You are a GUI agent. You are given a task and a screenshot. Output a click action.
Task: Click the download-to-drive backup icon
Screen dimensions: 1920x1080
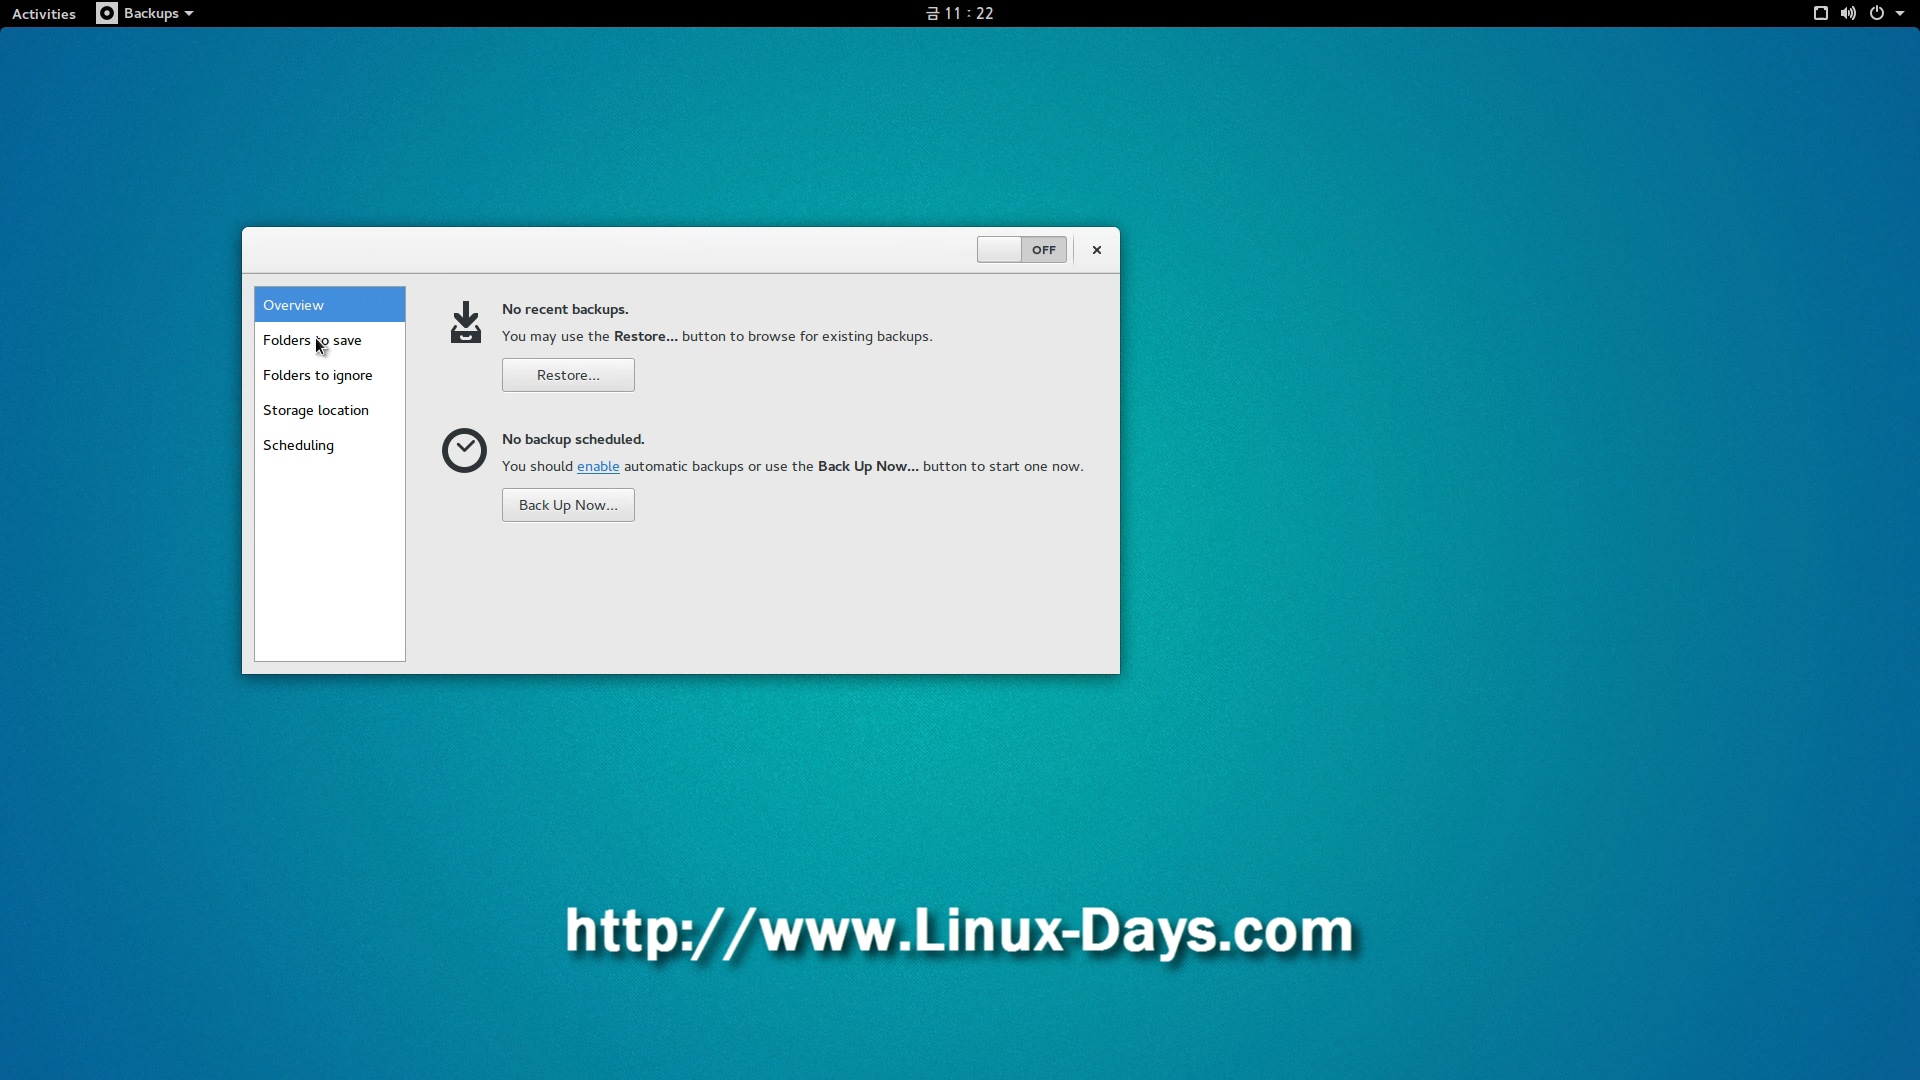coord(465,323)
